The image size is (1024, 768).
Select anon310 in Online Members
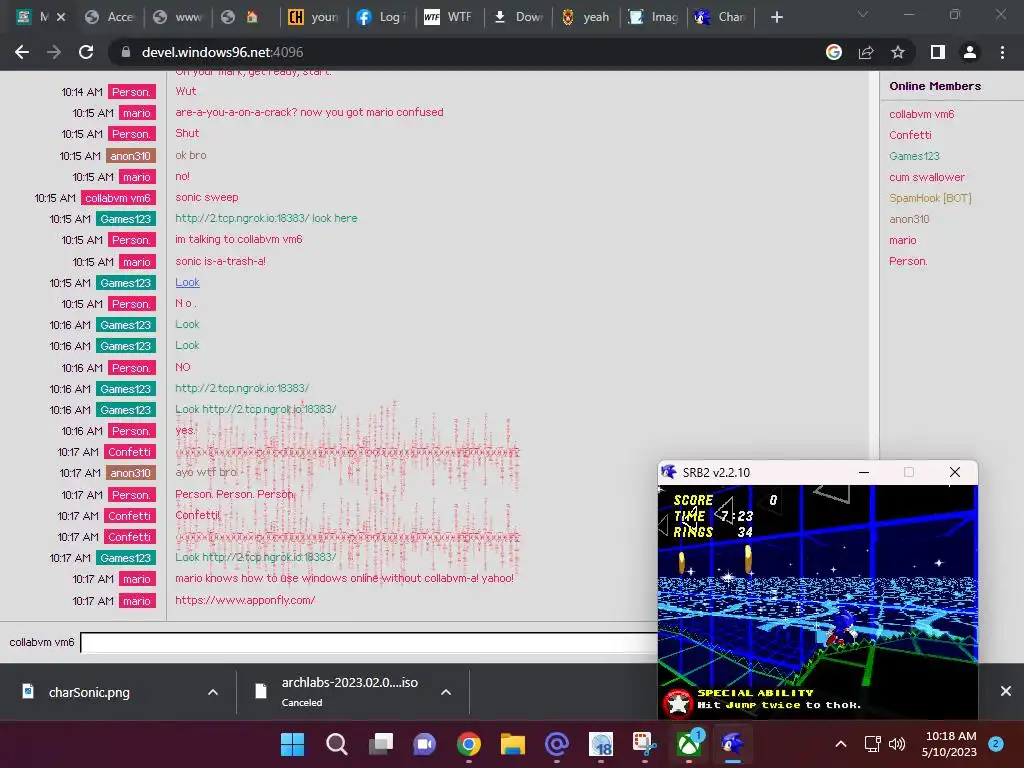pyautogui.click(x=909, y=219)
